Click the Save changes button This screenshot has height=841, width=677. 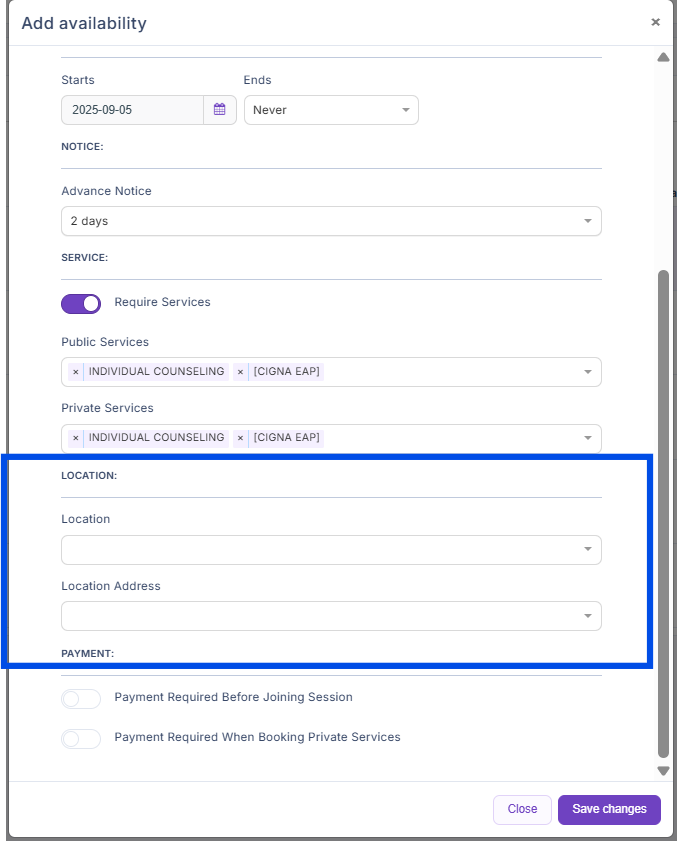pyautogui.click(x=609, y=809)
